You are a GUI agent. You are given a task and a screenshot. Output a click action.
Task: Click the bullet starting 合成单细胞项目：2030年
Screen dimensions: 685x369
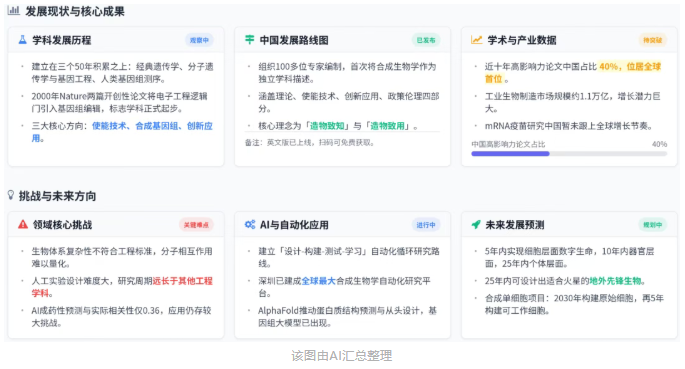[574, 304]
